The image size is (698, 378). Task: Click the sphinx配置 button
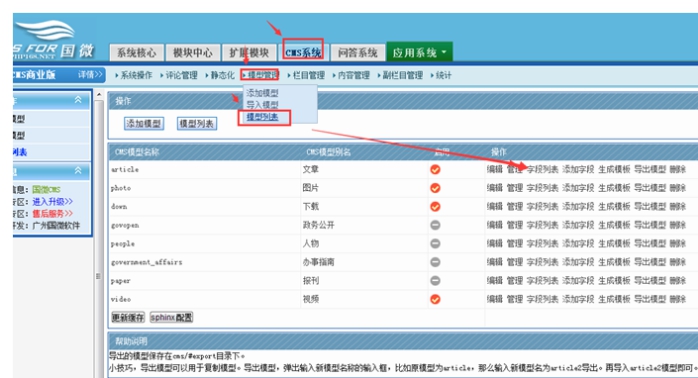click(x=171, y=317)
